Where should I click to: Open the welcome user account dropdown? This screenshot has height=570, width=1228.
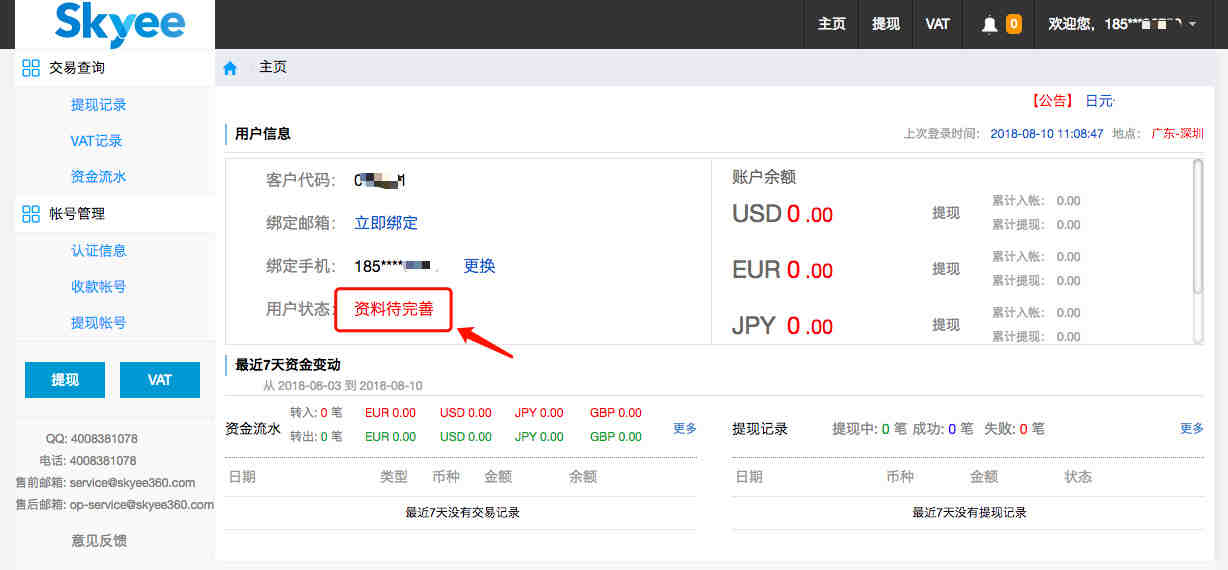1121,25
